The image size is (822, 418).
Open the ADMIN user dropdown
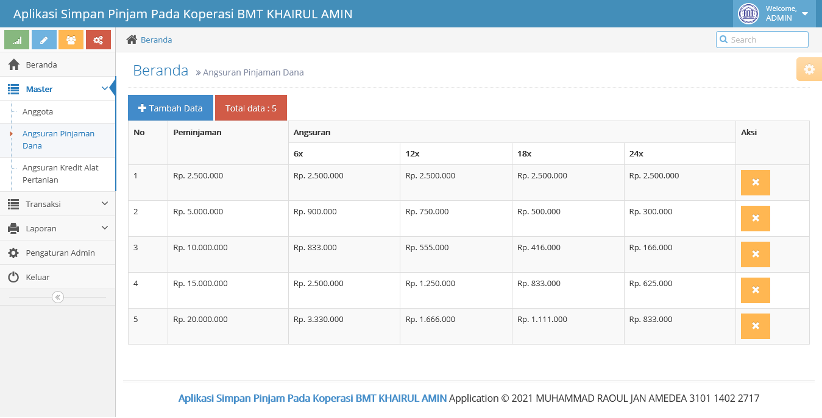click(x=777, y=14)
